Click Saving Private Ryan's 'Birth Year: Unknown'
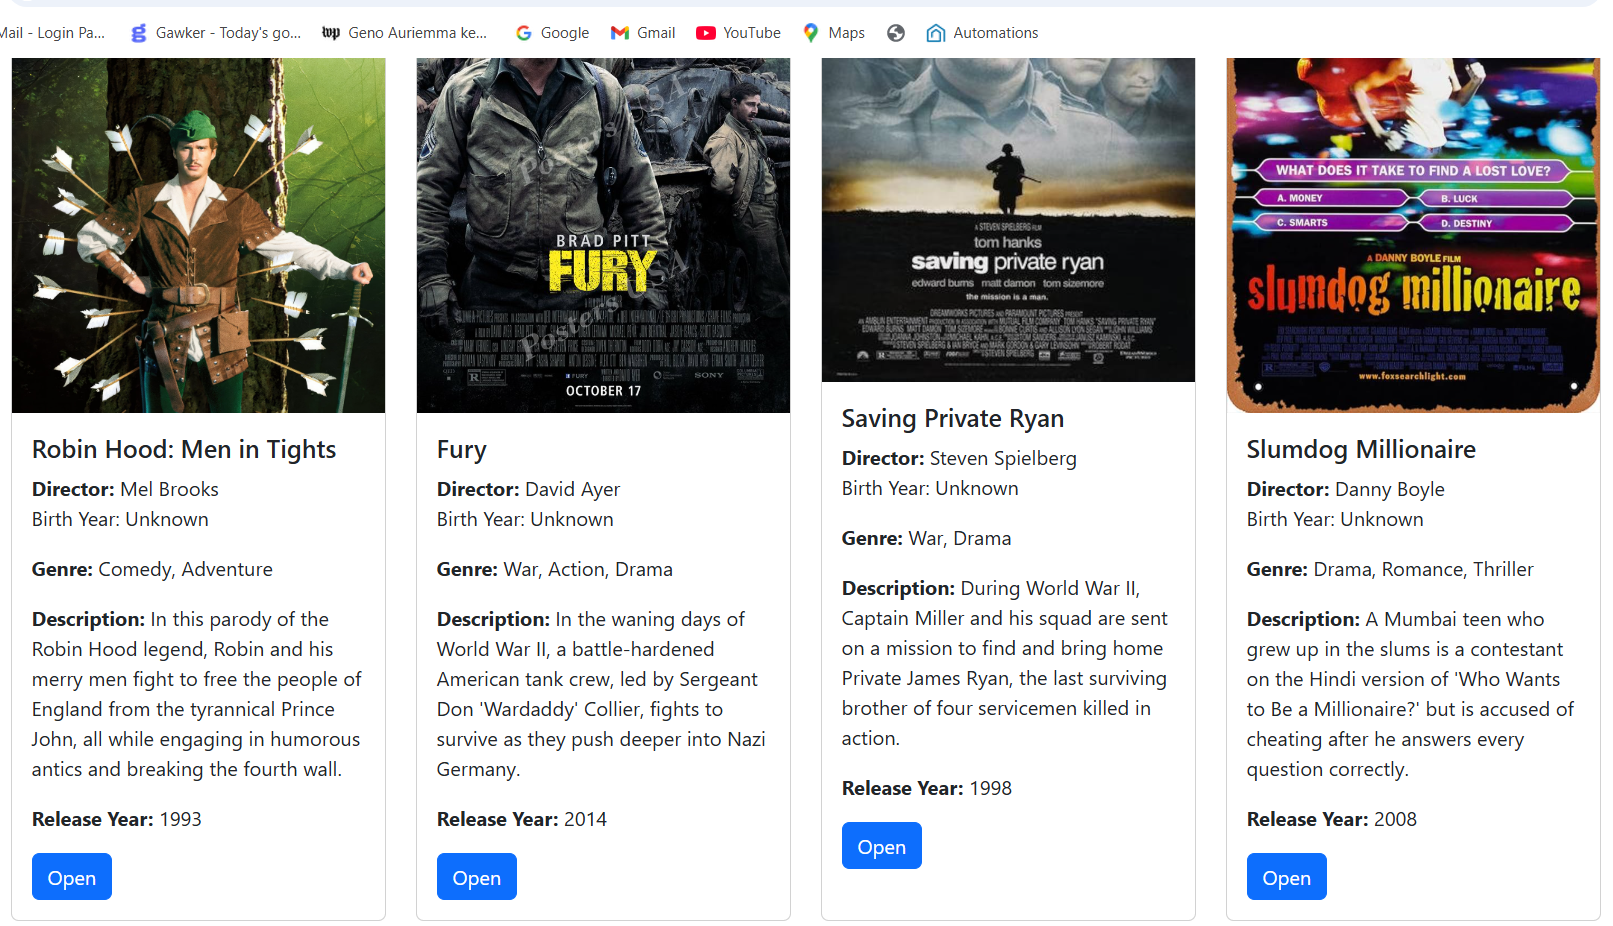The image size is (1613, 926). (x=930, y=488)
